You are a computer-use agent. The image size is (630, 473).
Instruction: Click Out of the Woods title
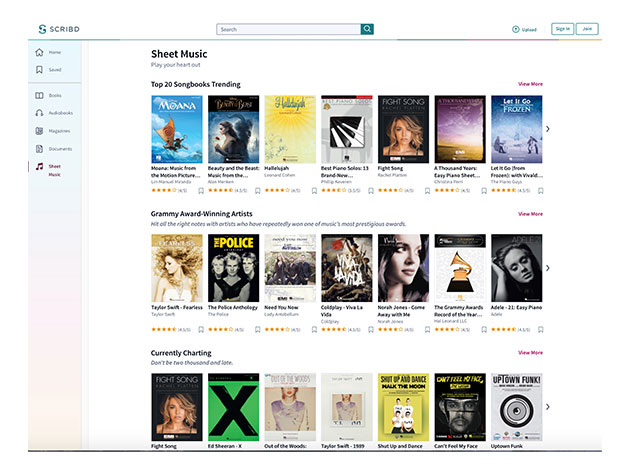tap(285, 446)
